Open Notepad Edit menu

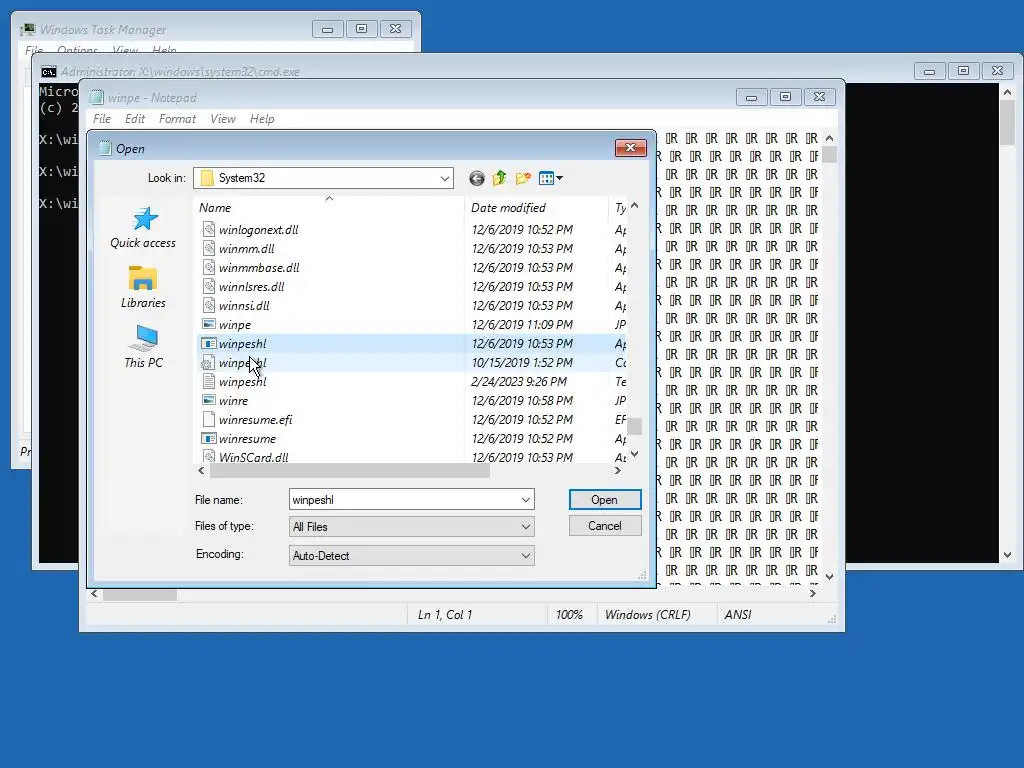click(x=135, y=119)
